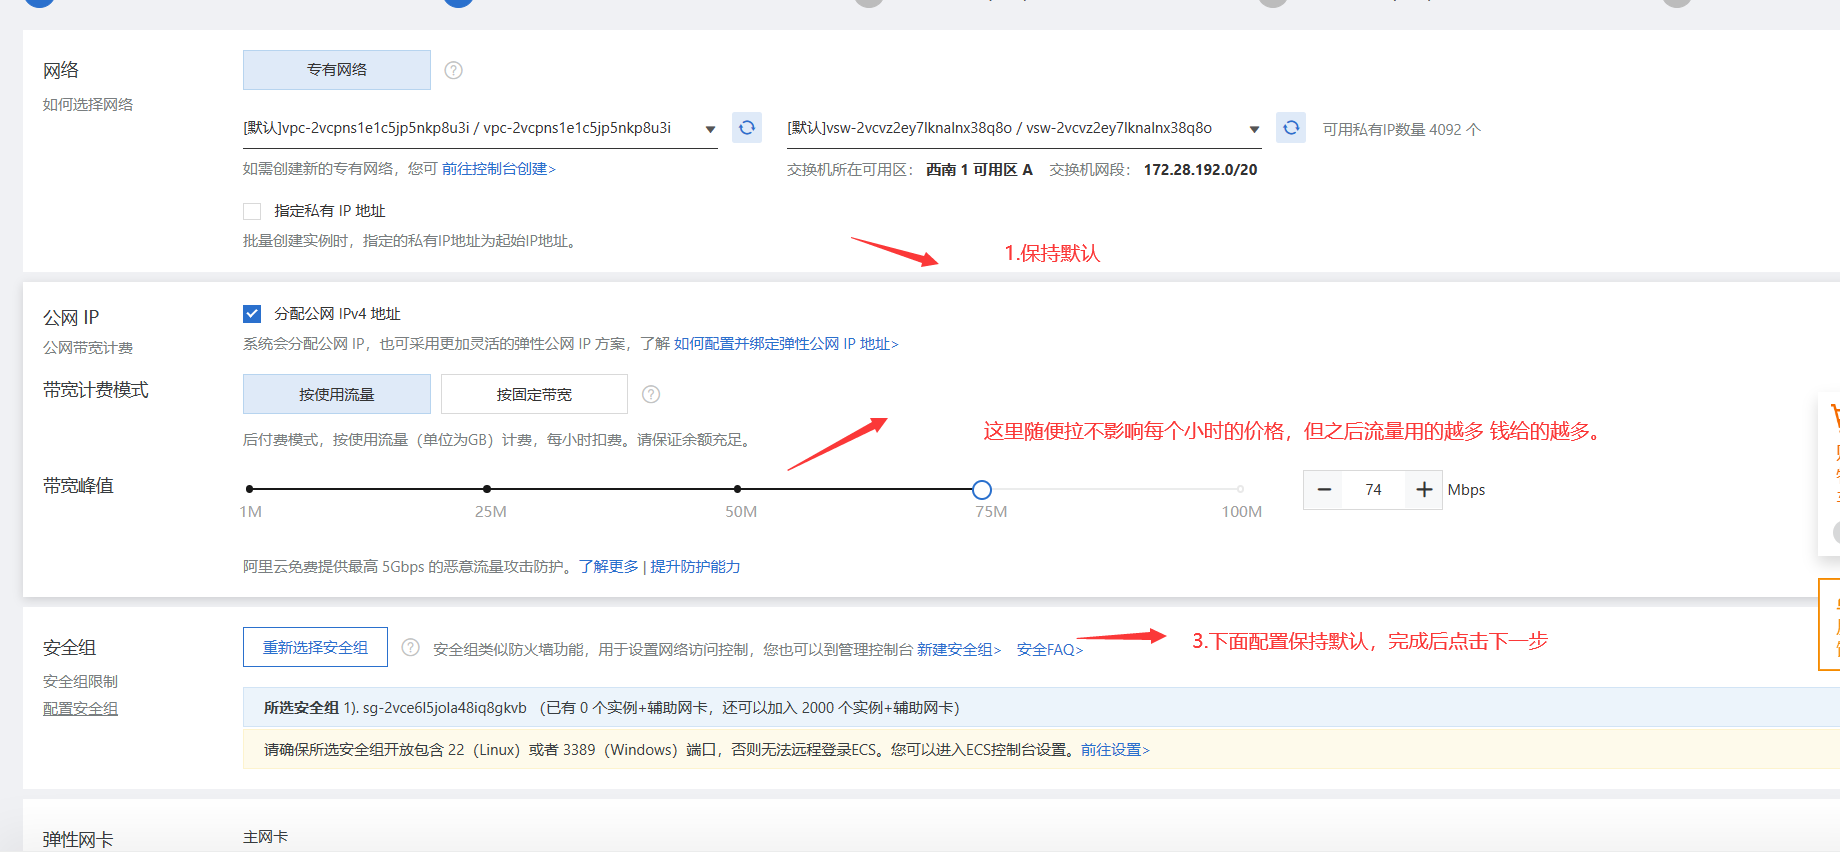Click the 172.28.192.0/20 subnet text
Viewport: 1840px width, 854px height.
click(1200, 170)
